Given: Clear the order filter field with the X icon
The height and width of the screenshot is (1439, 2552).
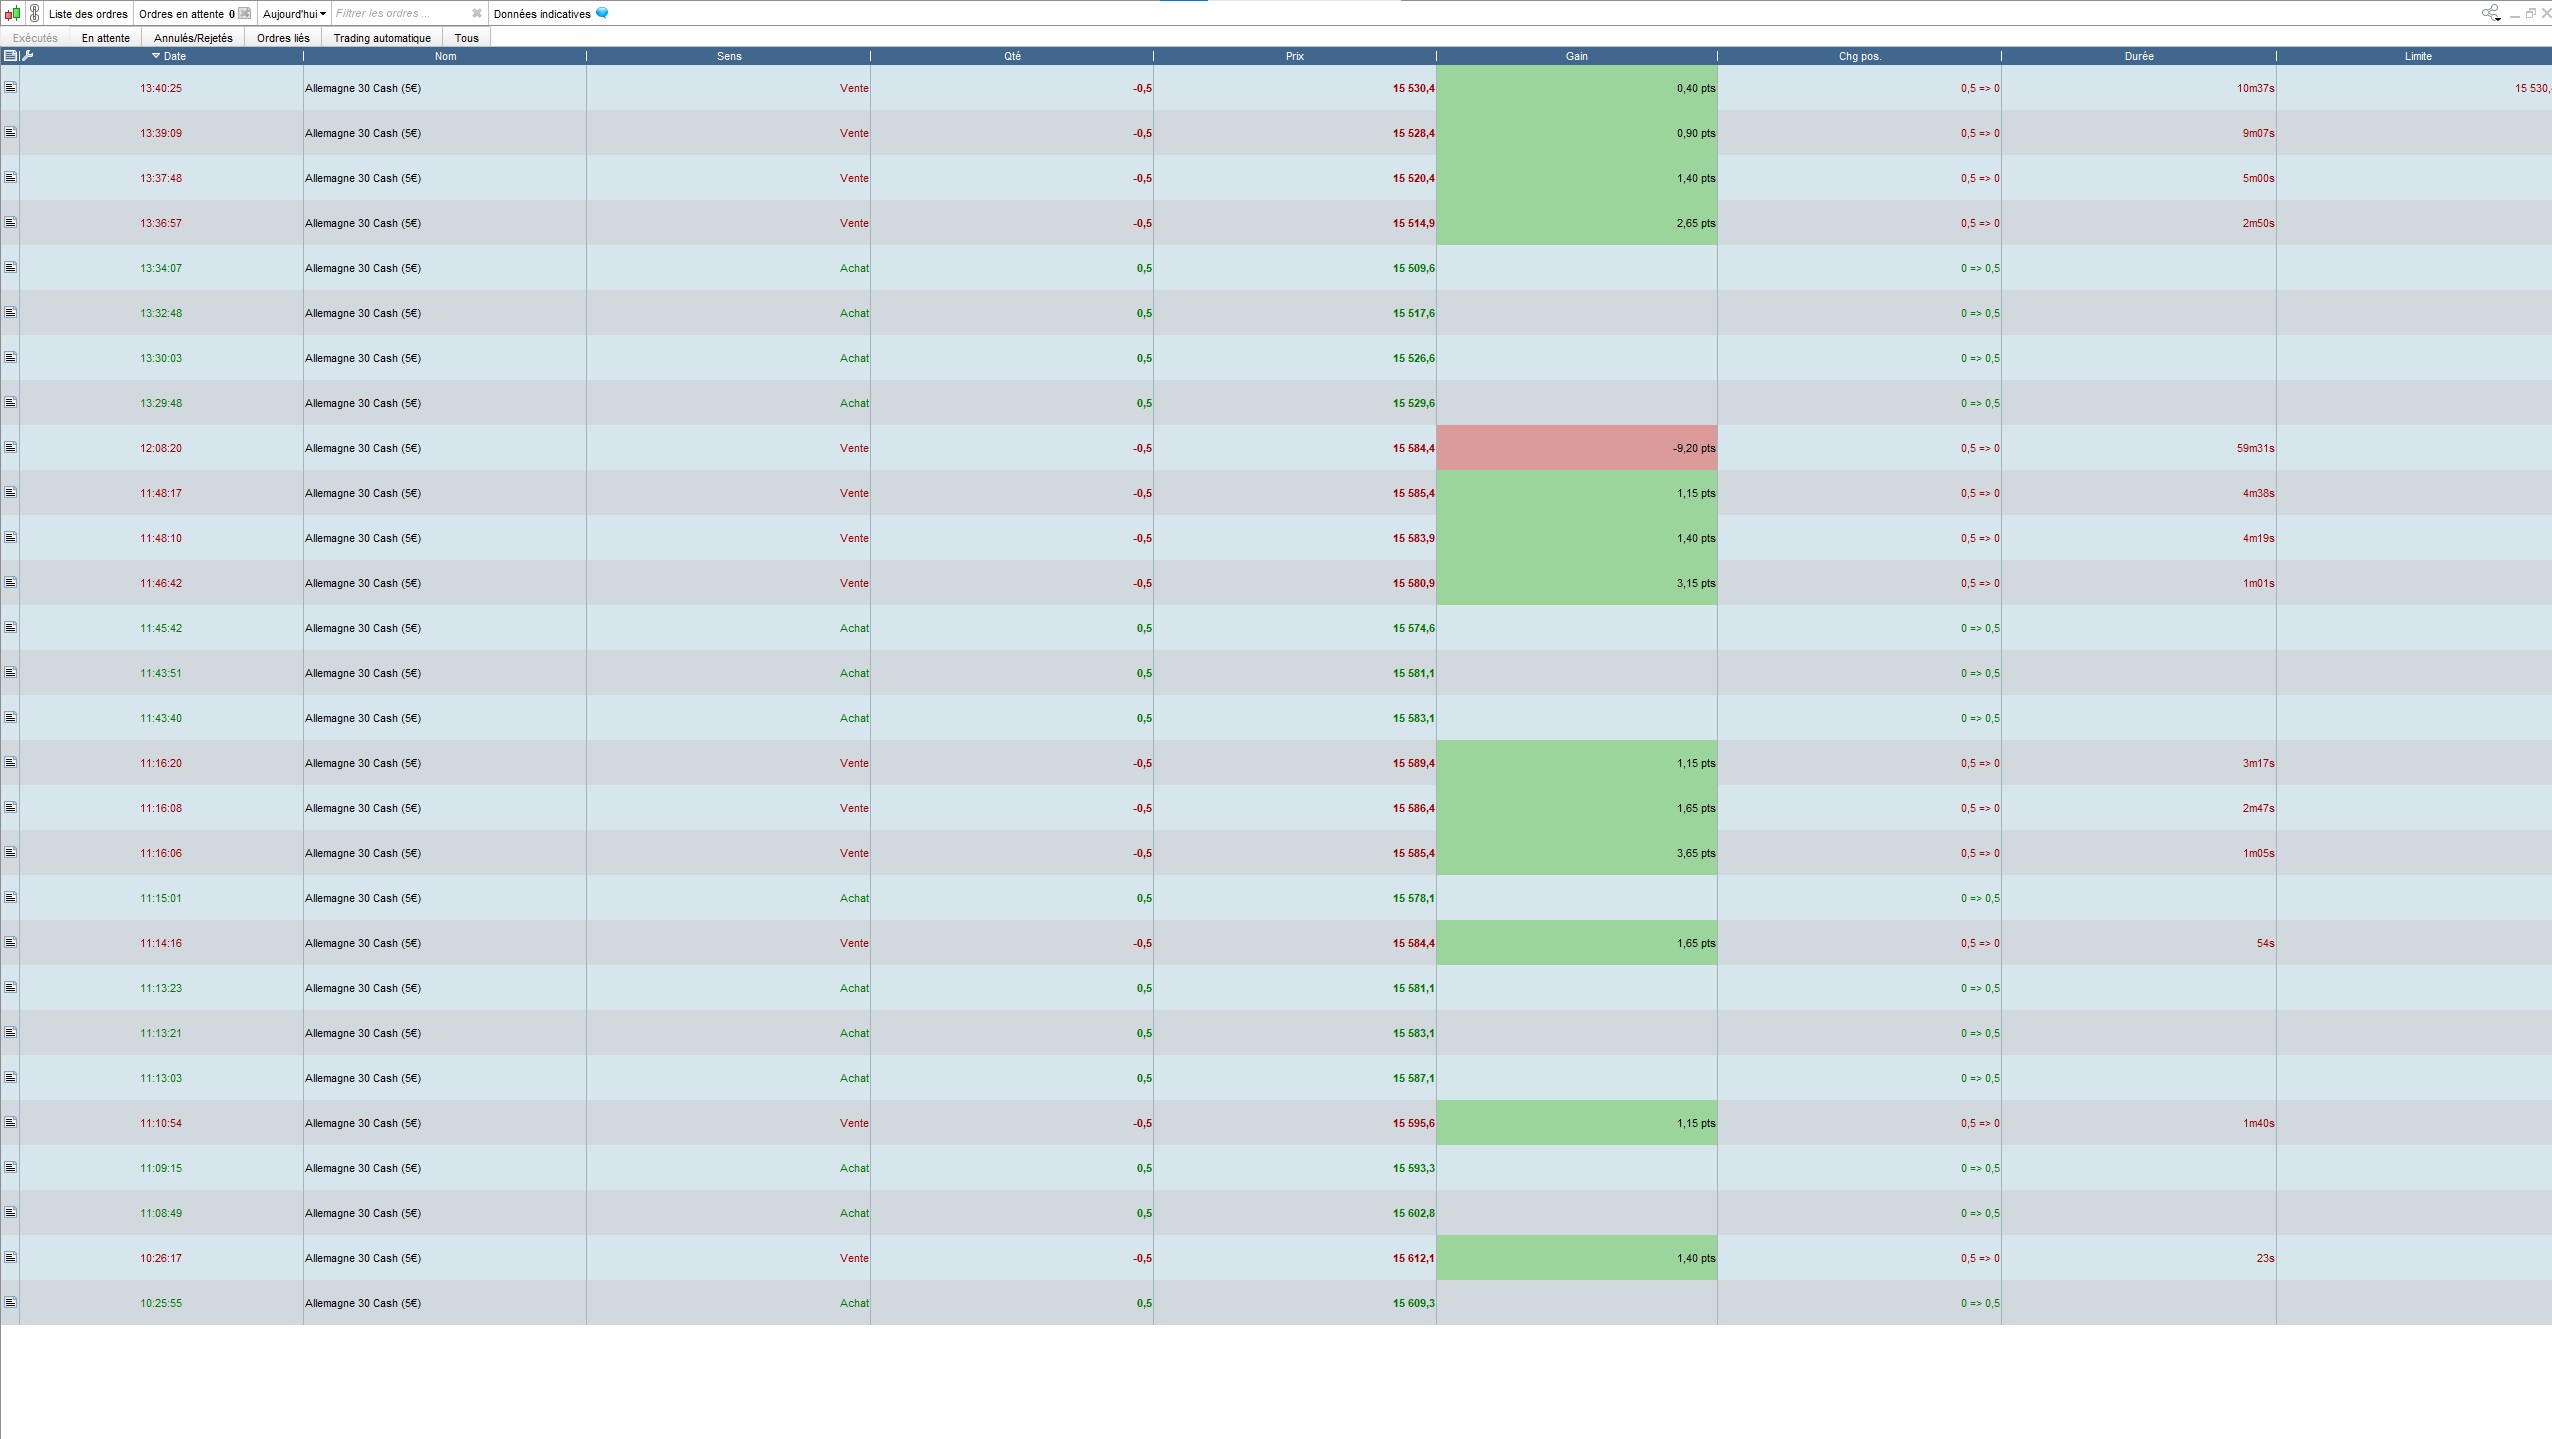Looking at the screenshot, I should (477, 14).
